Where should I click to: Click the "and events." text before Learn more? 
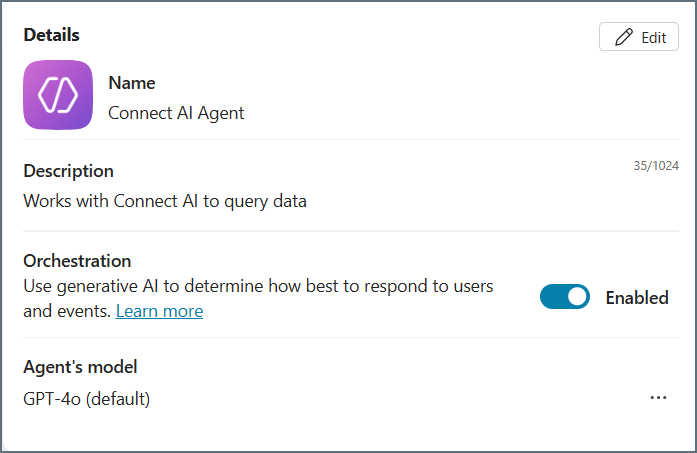tap(67, 311)
